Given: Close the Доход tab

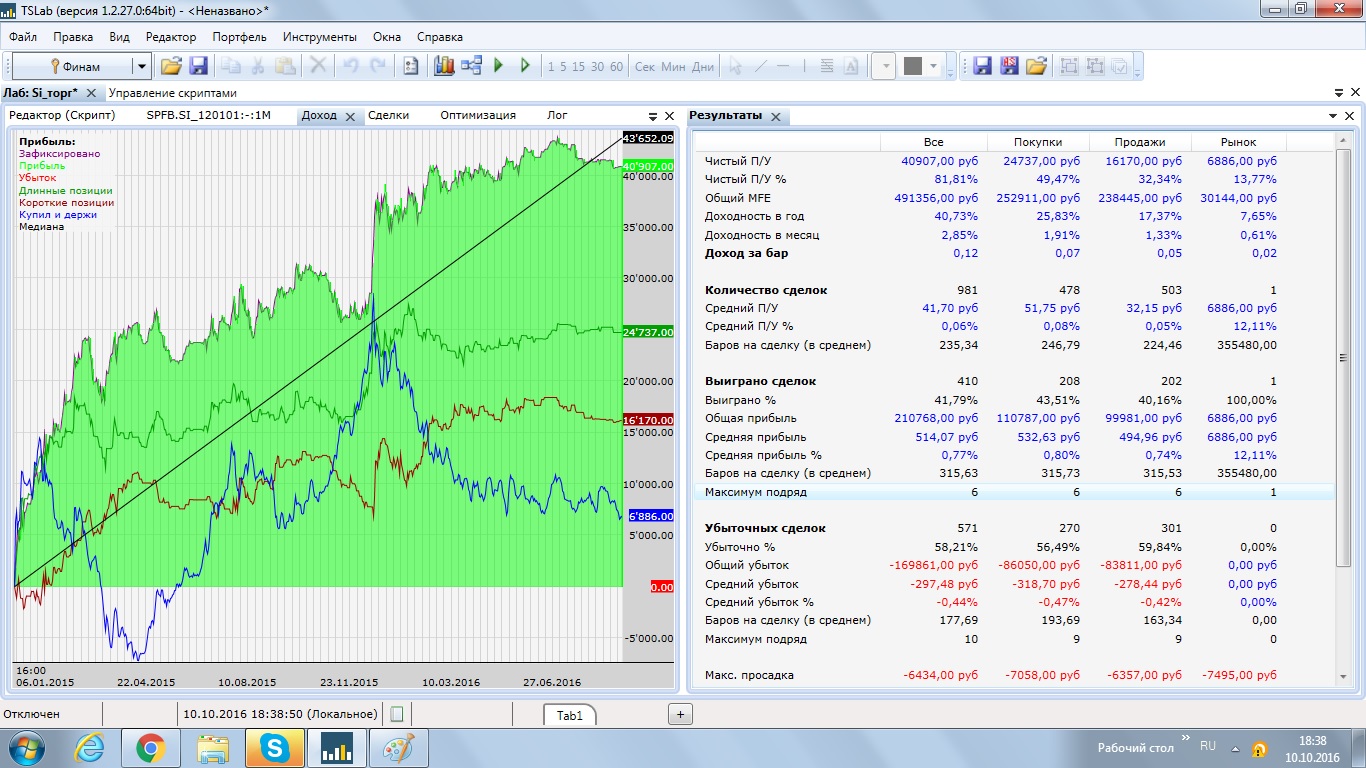Looking at the screenshot, I should (x=350, y=117).
